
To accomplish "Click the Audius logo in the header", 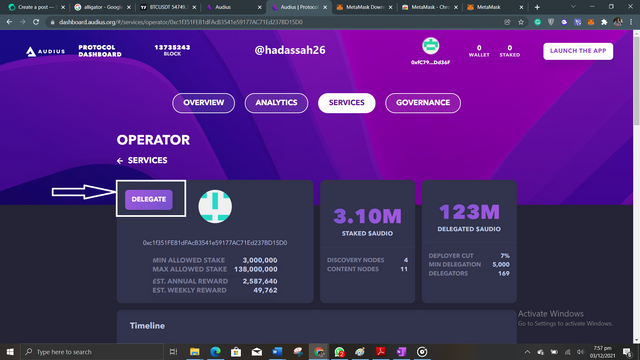I will (x=46, y=51).
